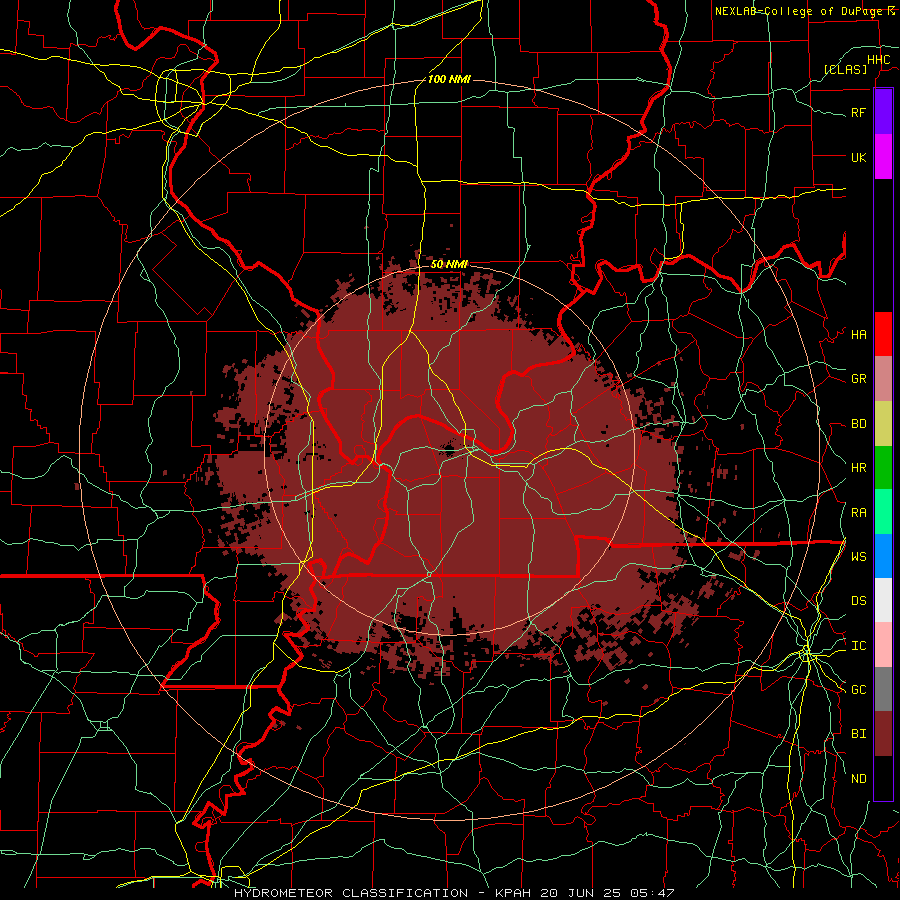Click the GC legend label
The width and height of the screenshot is (900, 900).
tap(858, 690)
